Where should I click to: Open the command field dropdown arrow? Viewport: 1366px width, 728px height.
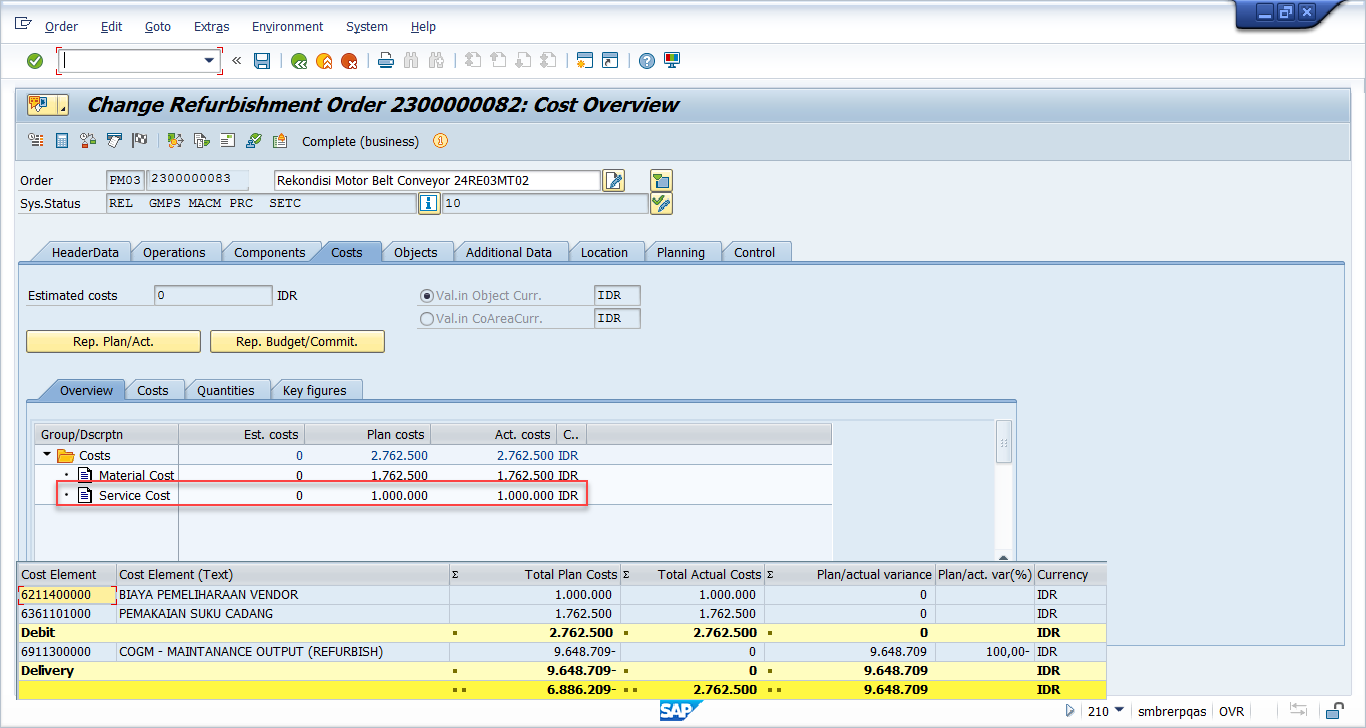[x=210, y=61]
